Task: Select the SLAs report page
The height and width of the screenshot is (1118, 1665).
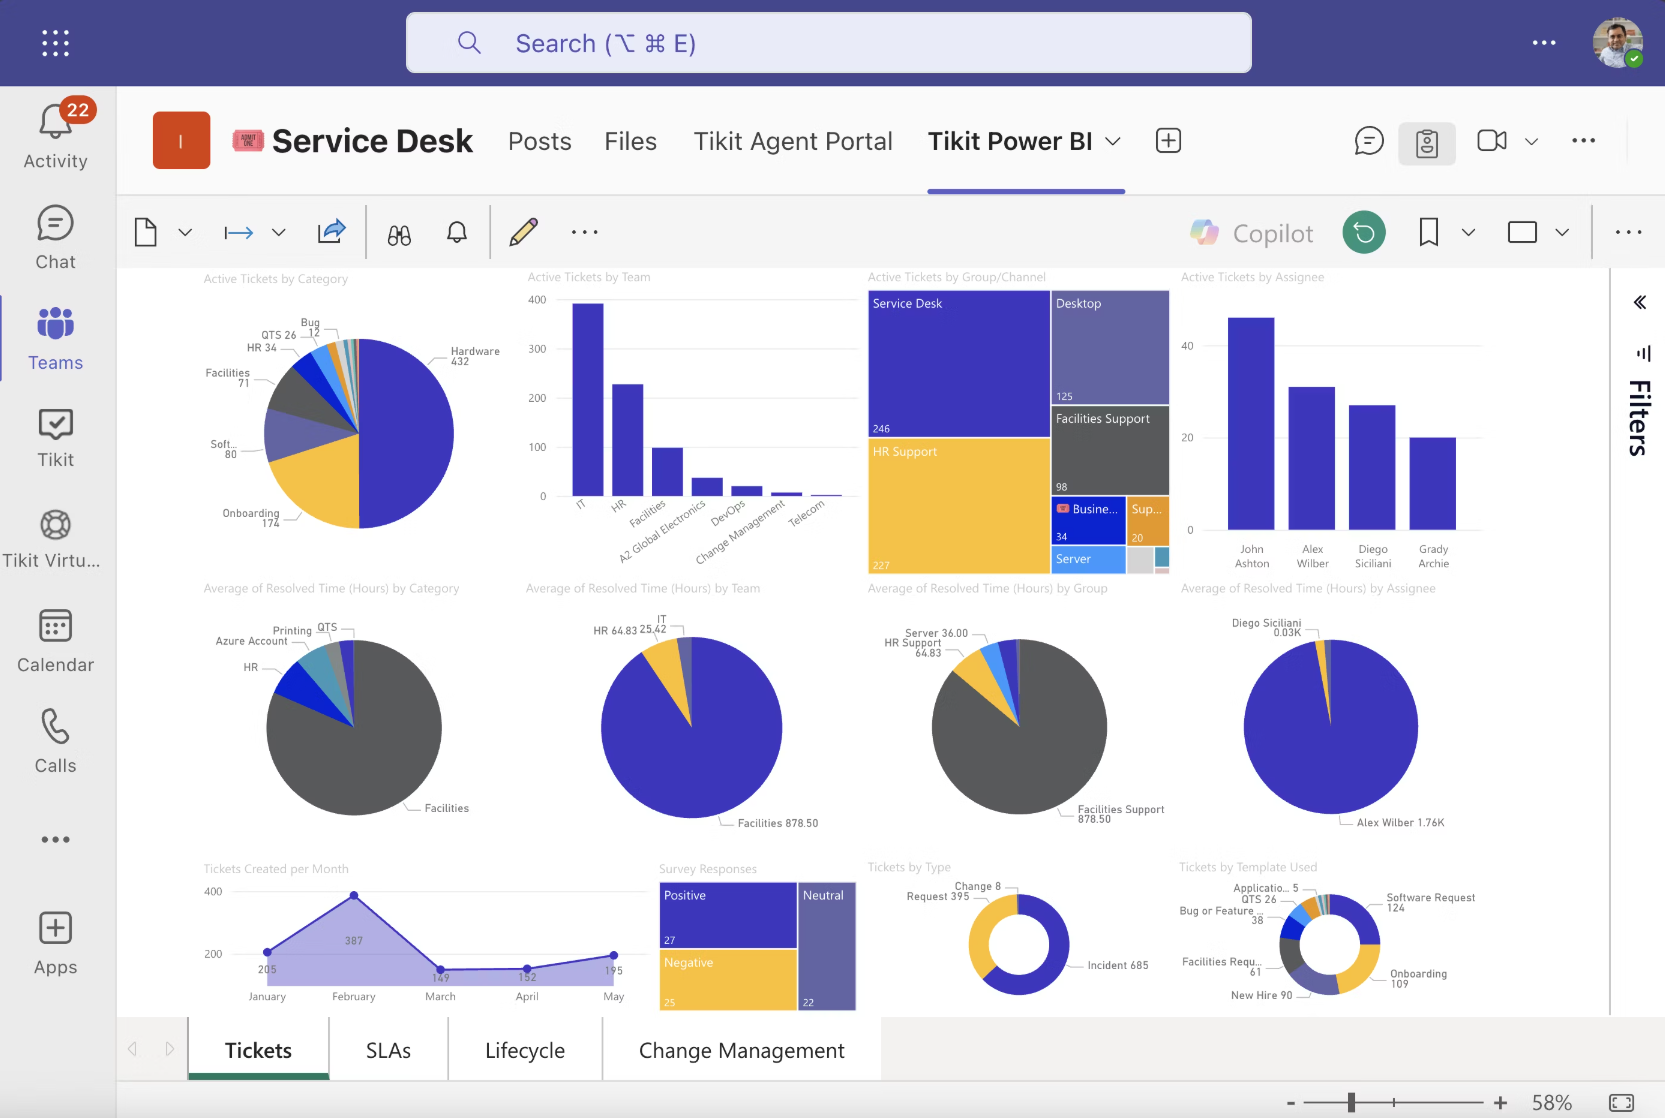Action: (388, 1050)
